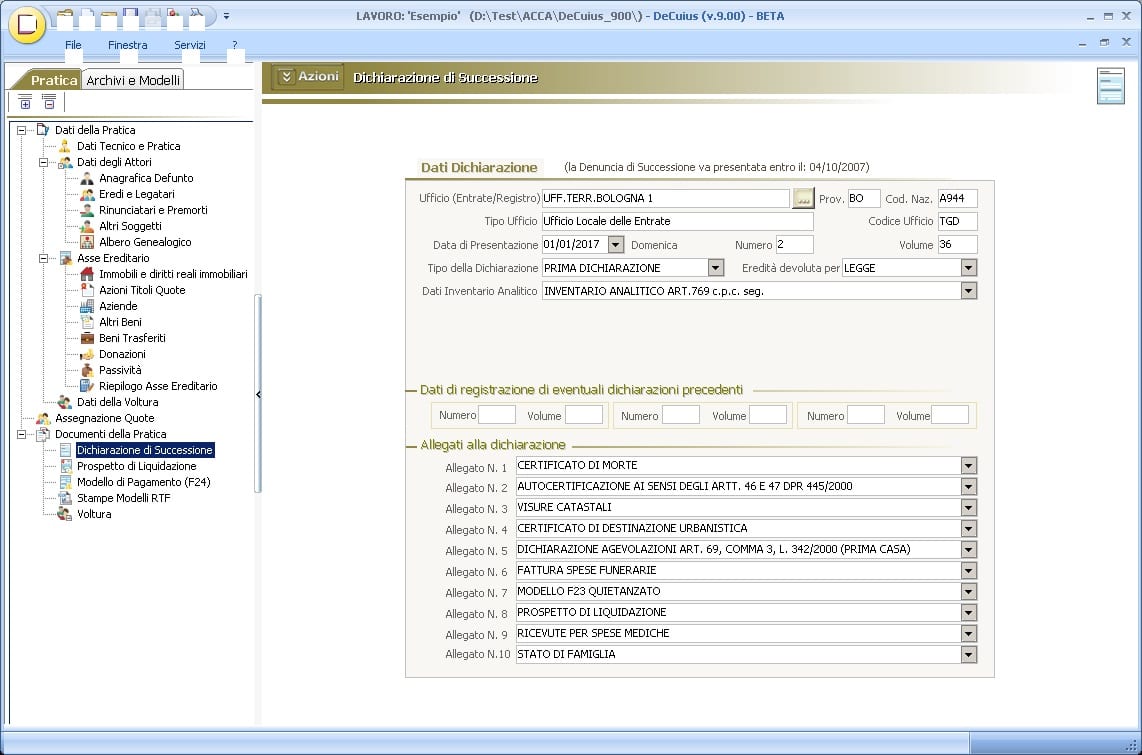
Task: Switch to Archivi e Modelli tab
Action: tap(133, 80)
